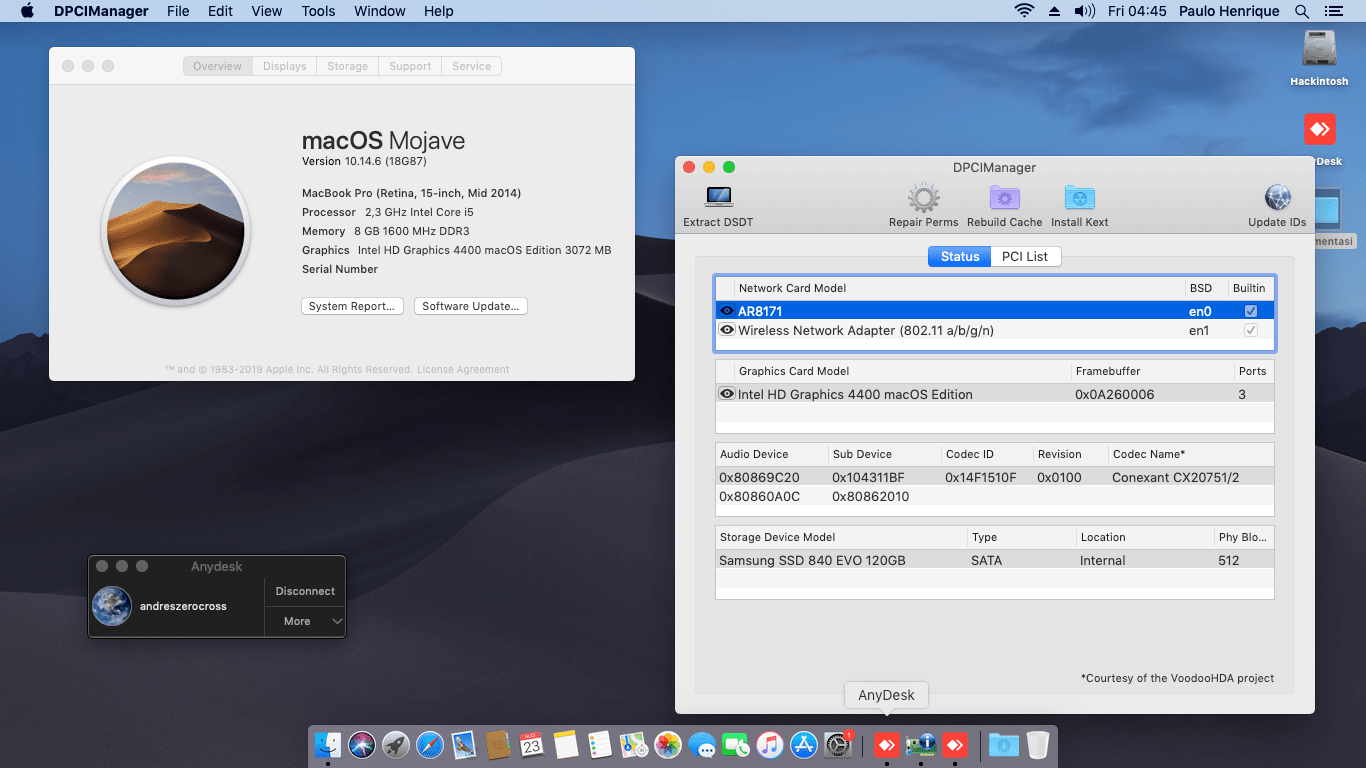Click the Network Card Model column header
The height and width of the screenshot is (768, 1366).
959,288
